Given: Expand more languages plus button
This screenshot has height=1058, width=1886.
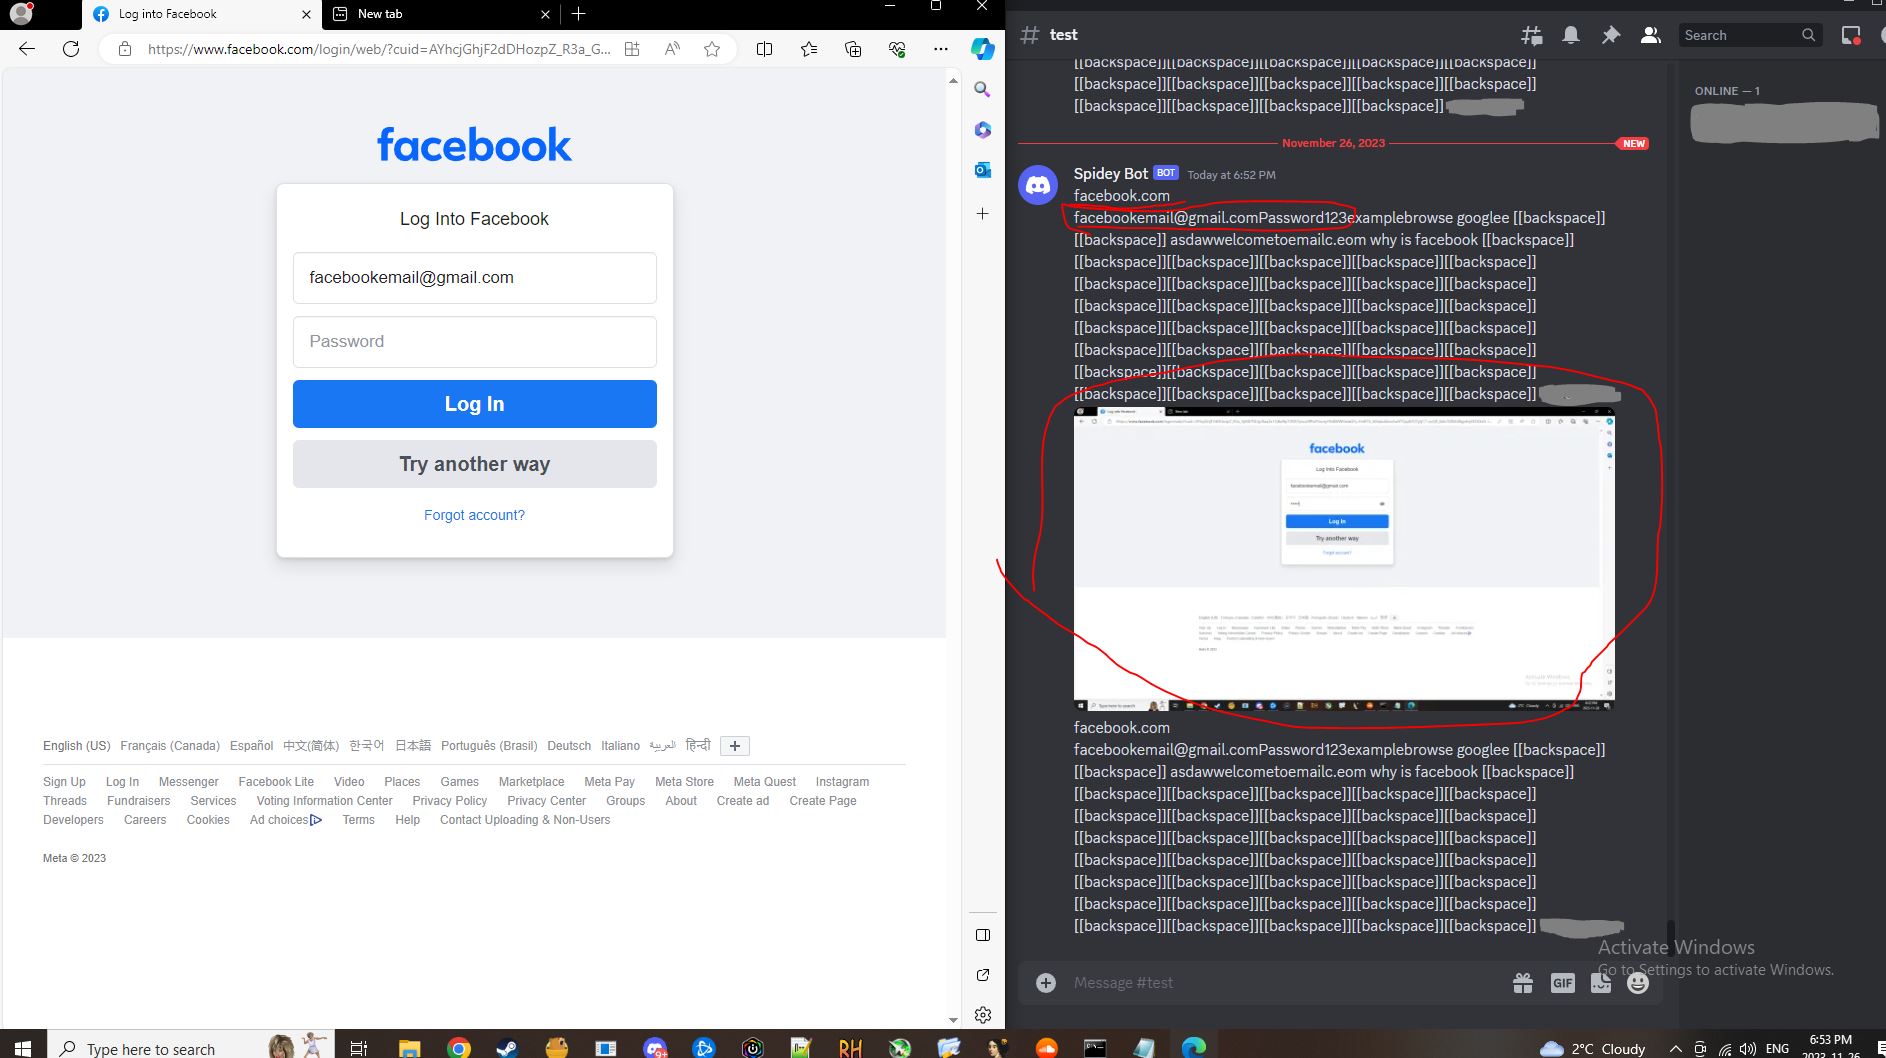Looking at the screenshot, I should tap(735, 746).
